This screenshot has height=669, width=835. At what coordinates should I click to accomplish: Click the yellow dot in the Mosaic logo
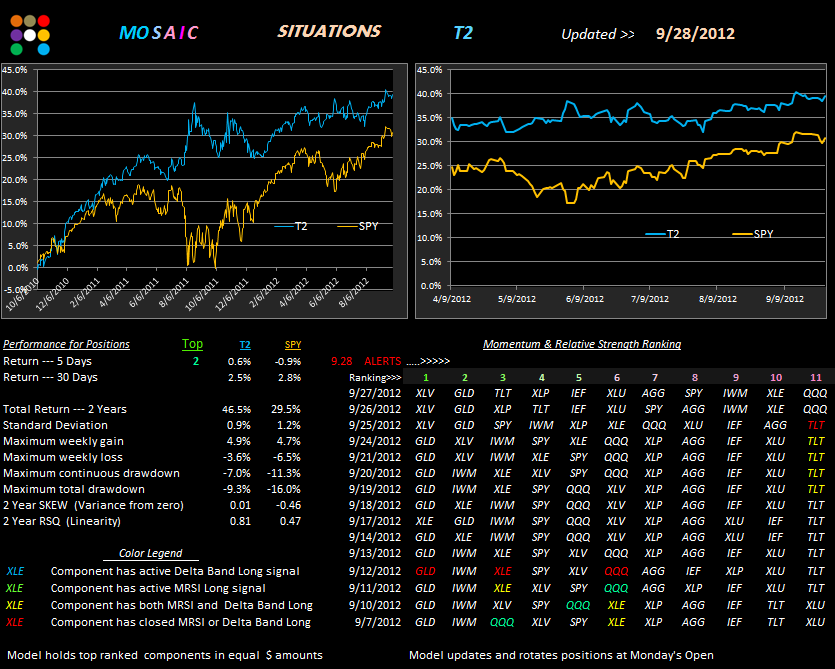(44, 34)
